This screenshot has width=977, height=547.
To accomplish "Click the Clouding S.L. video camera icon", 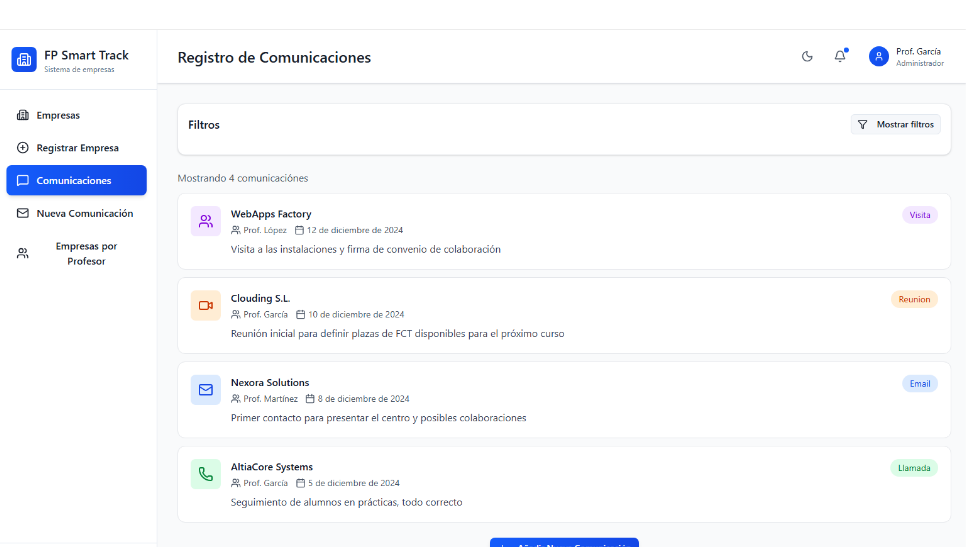I will (x=206, y=305).
